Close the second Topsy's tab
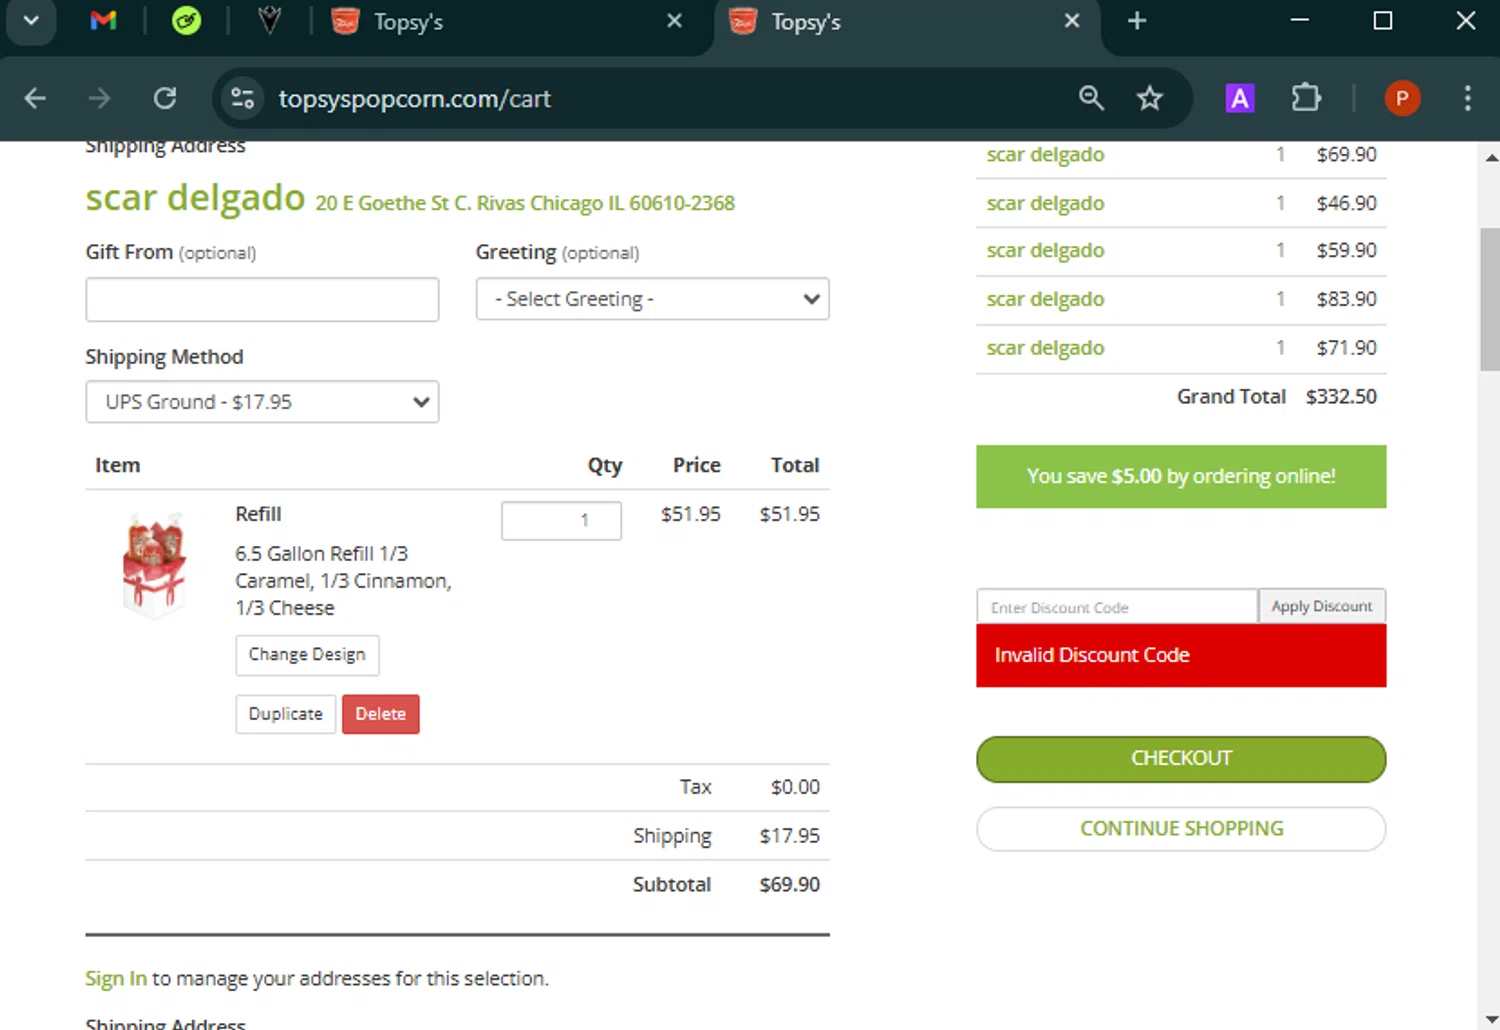This screenshot has height=1030, width=1500. coord(1072,21)
